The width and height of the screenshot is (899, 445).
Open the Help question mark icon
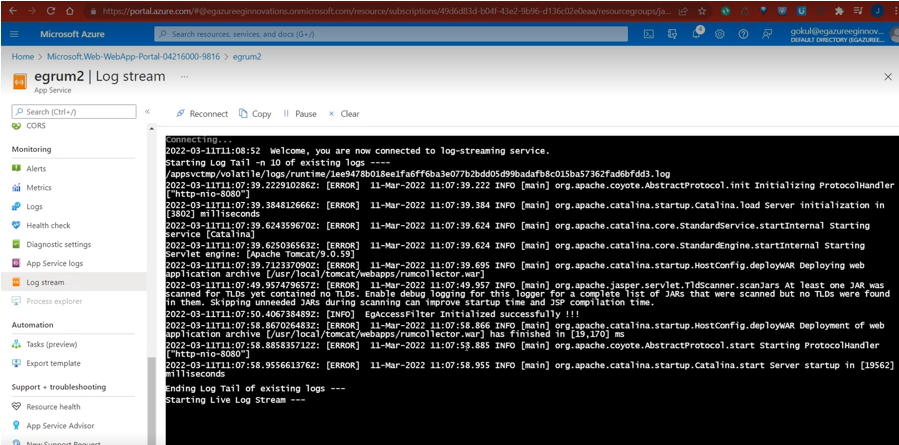click(743, 34)
